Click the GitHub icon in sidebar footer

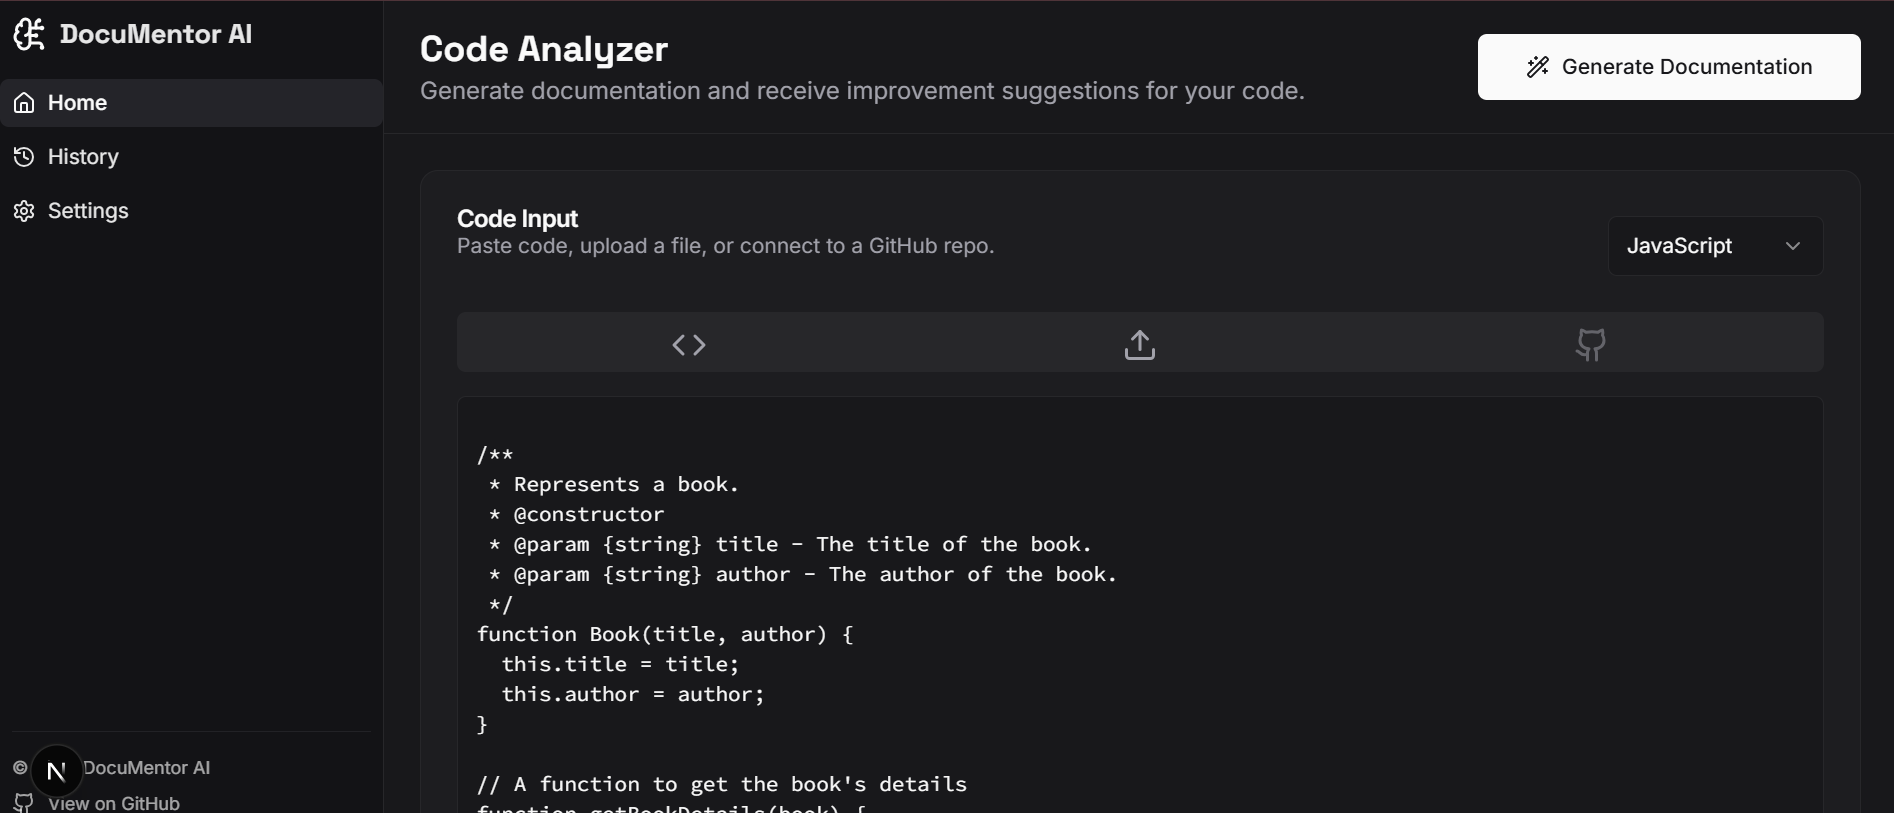[x=24, y=803]
